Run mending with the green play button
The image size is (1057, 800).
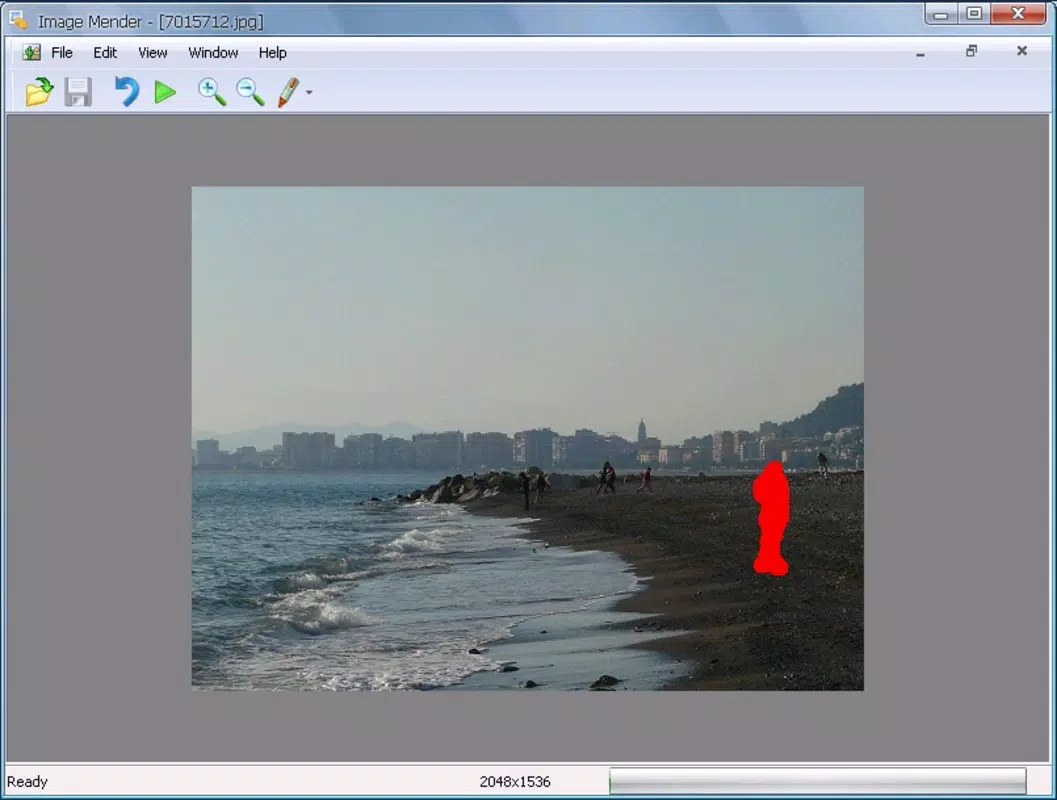(164, 92)
